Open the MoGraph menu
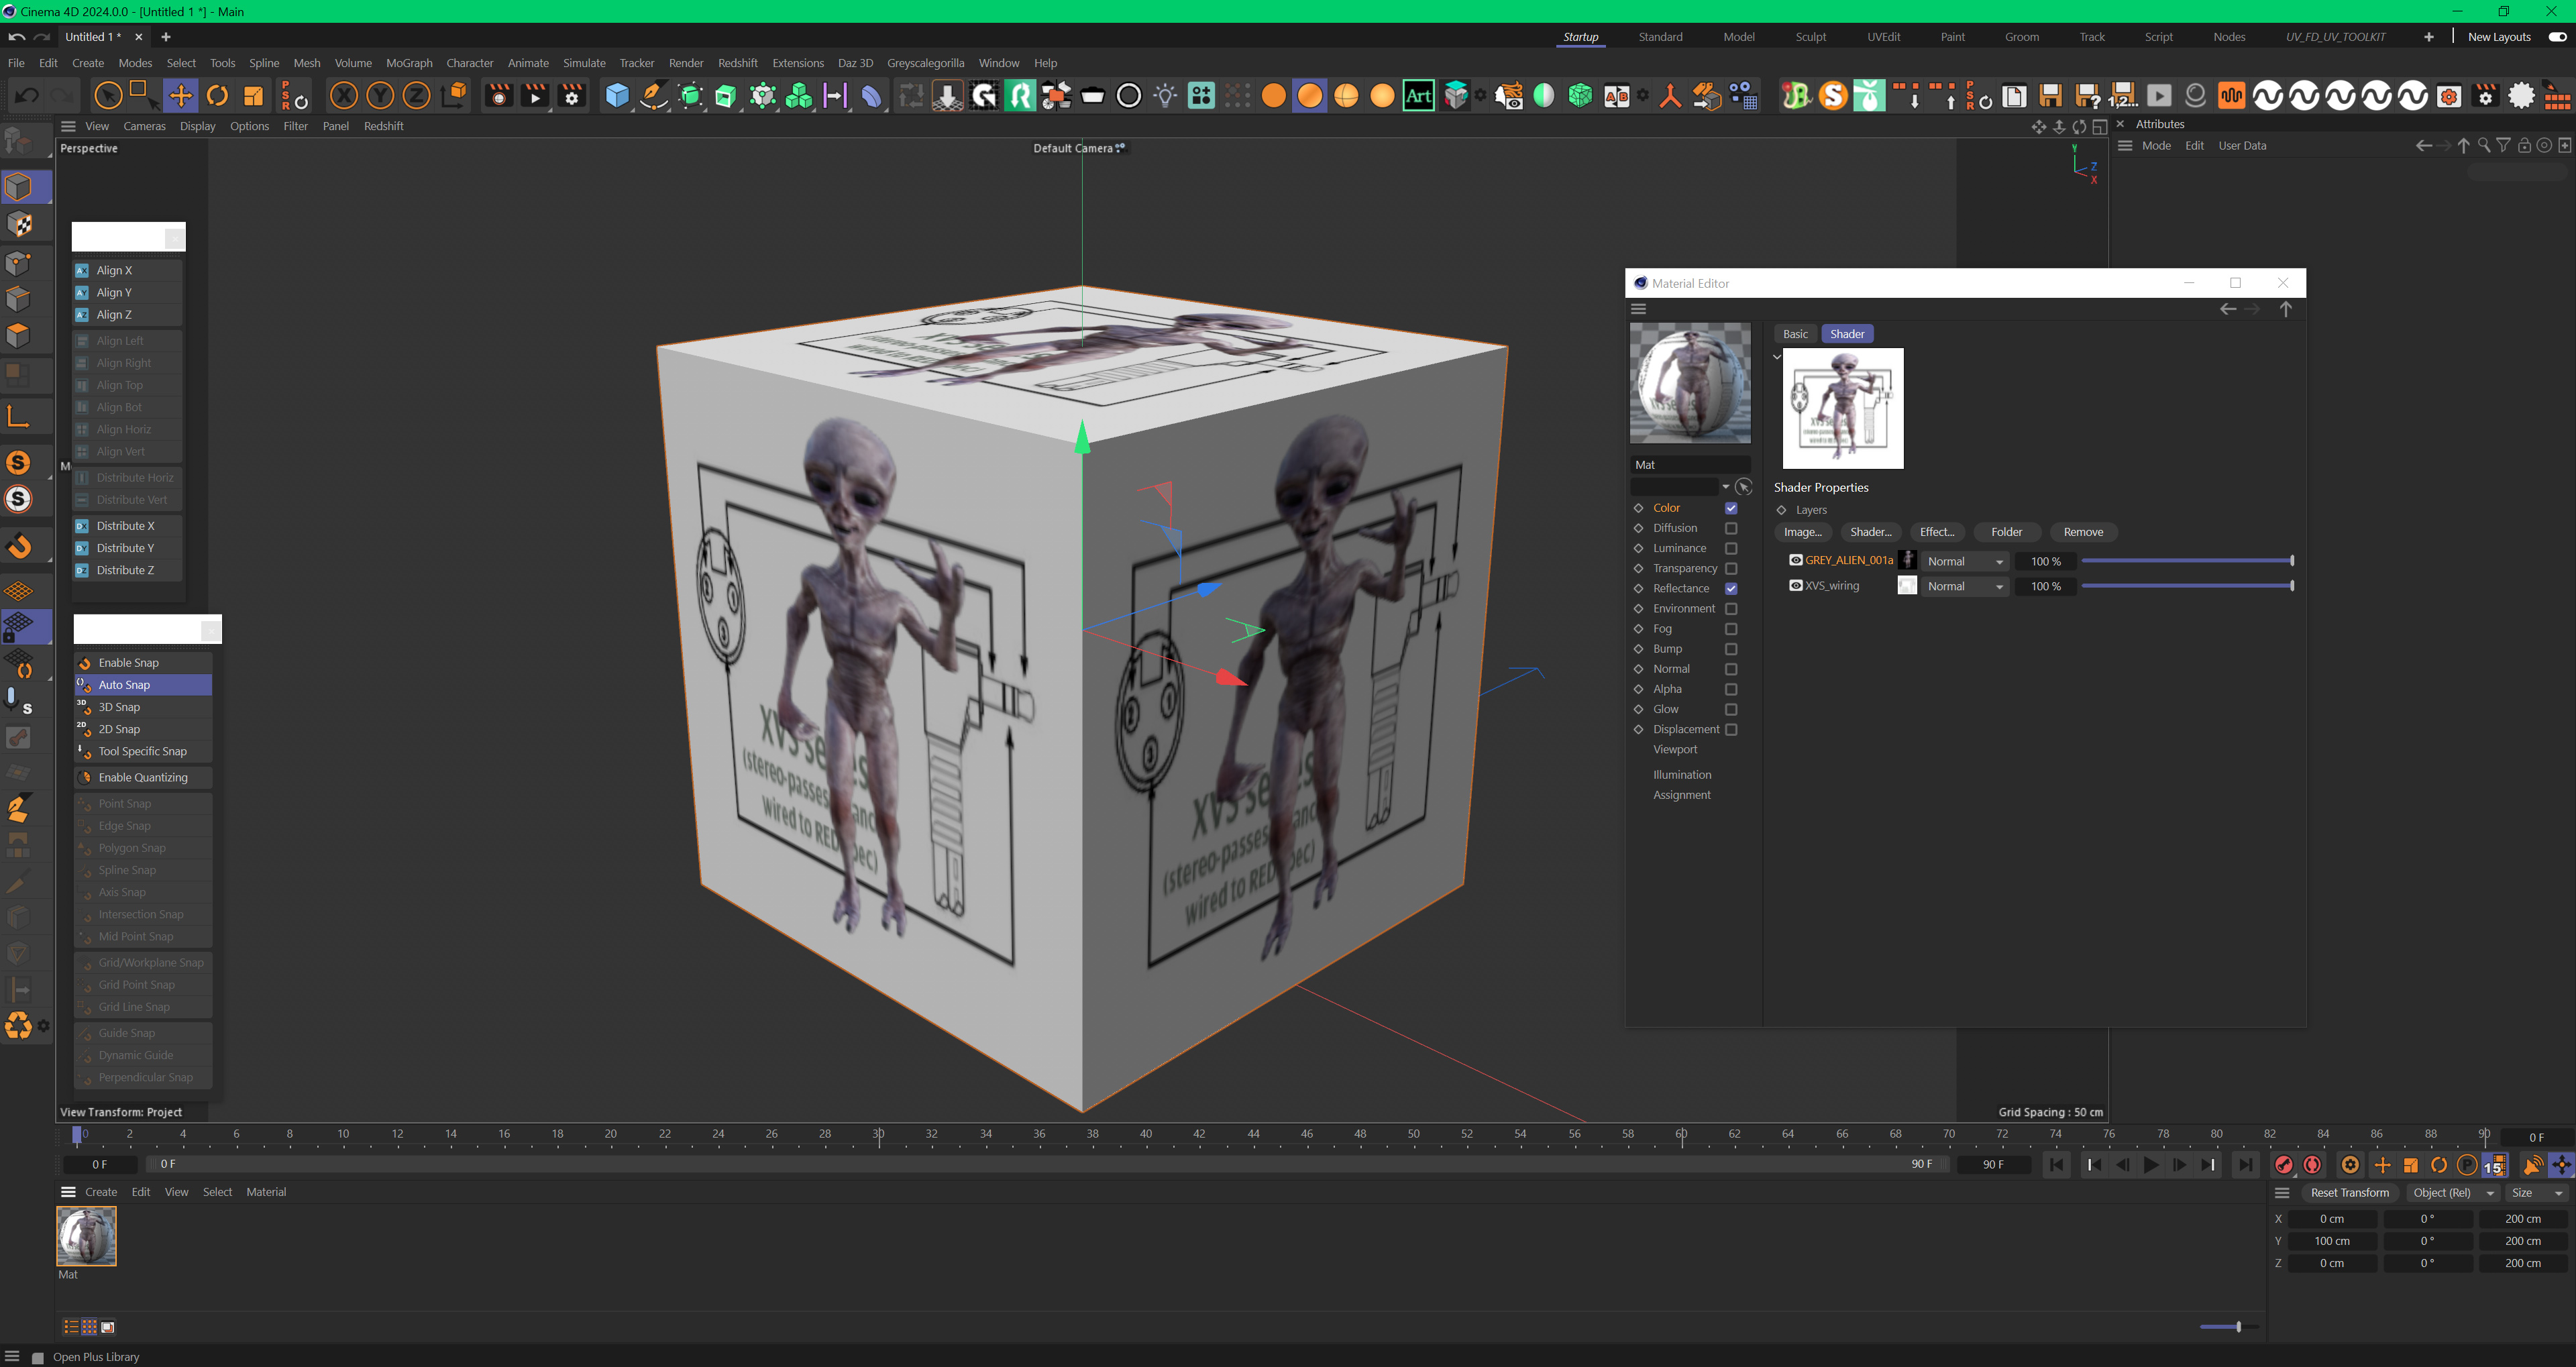This screenshot has height=1367, width=2576. tap(409, 63)
